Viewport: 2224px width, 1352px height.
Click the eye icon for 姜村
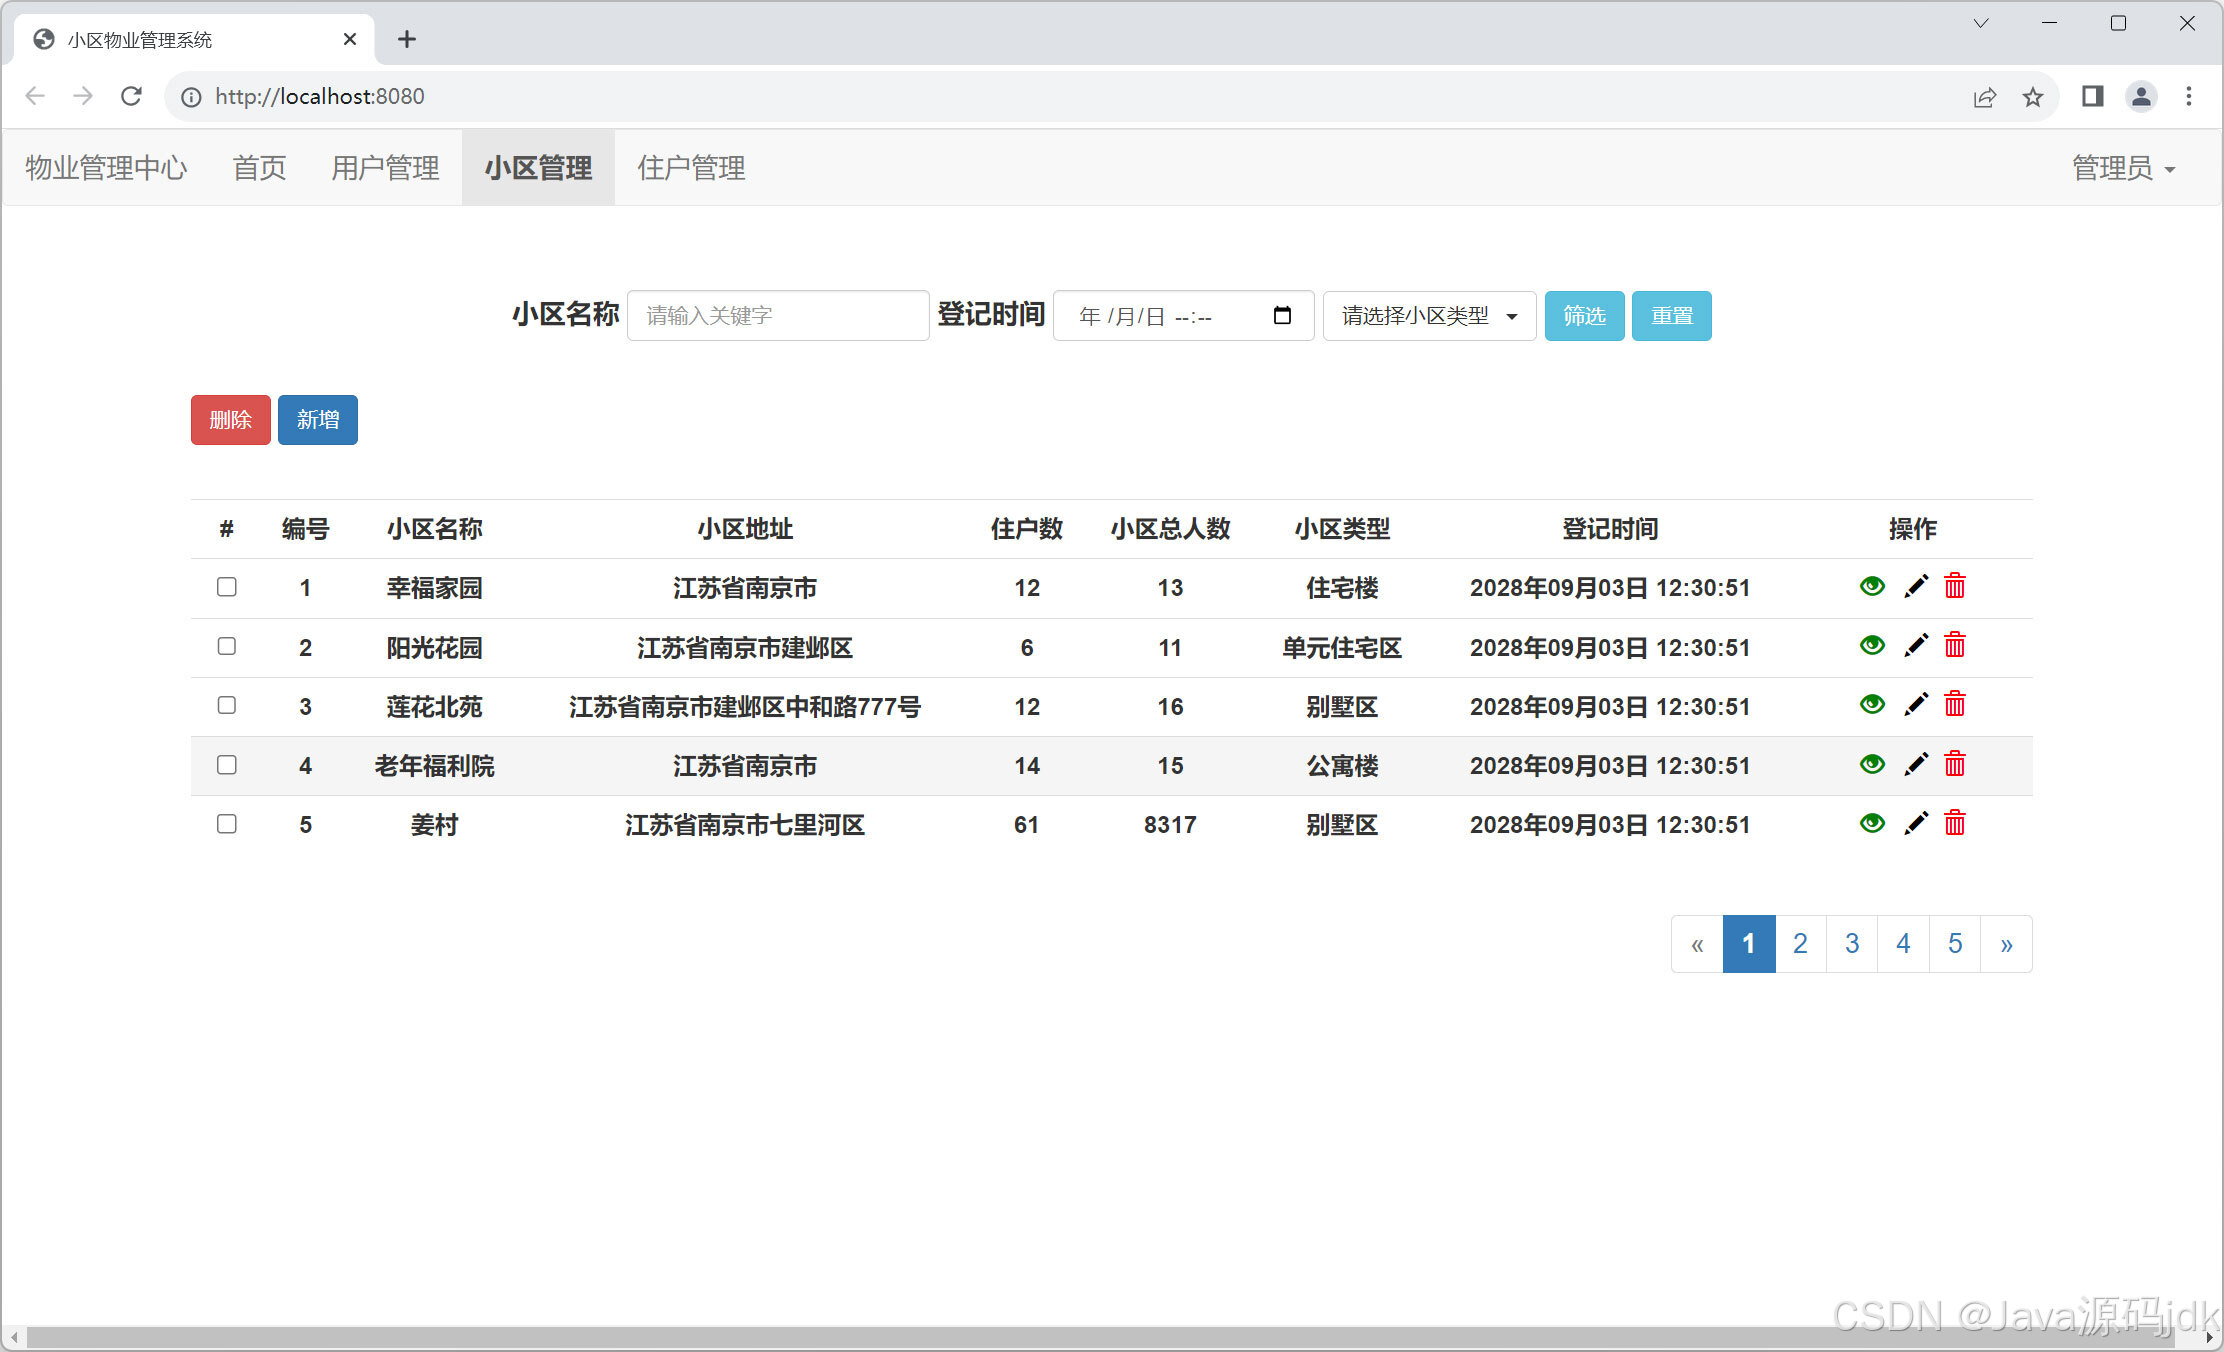(1872, 823)
